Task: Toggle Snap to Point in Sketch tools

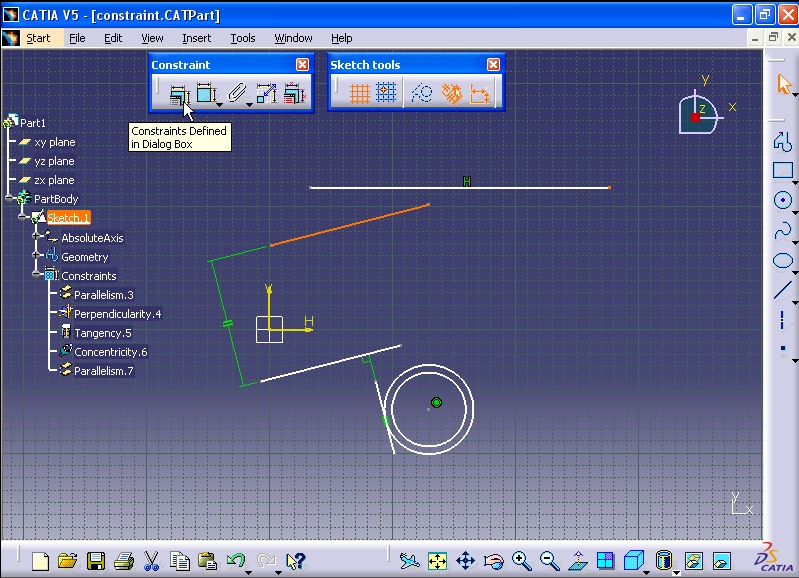Action: coord(386,93)
